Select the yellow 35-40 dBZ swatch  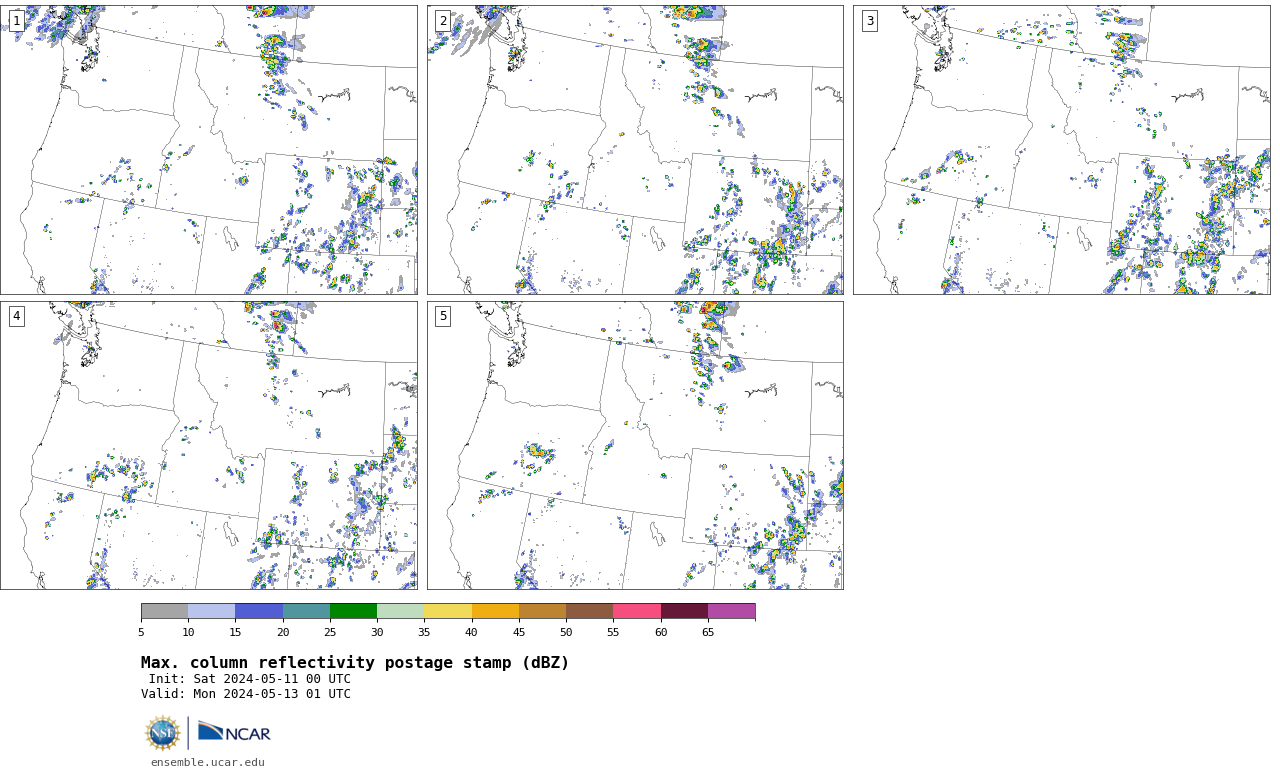448,611
